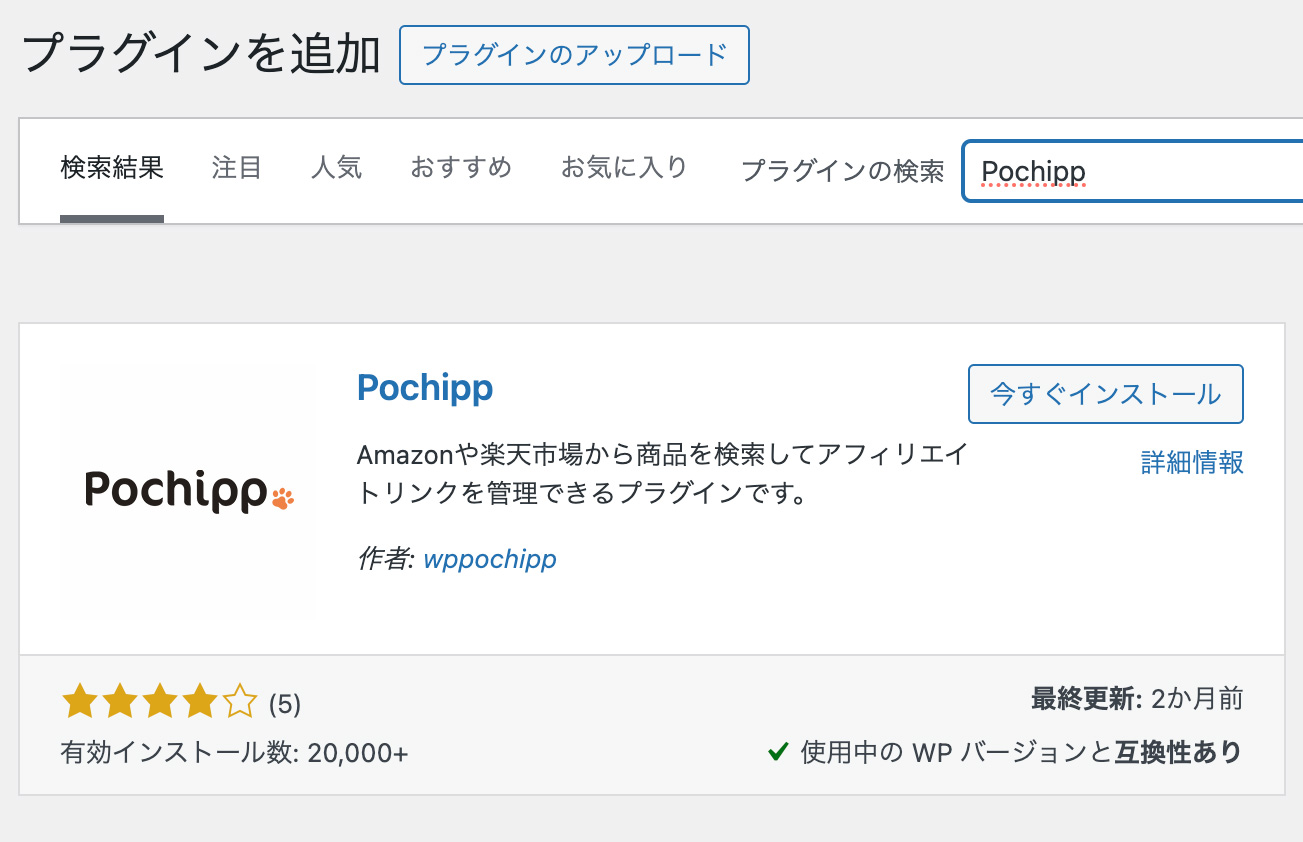Click the (5) review count

point(285,704)
